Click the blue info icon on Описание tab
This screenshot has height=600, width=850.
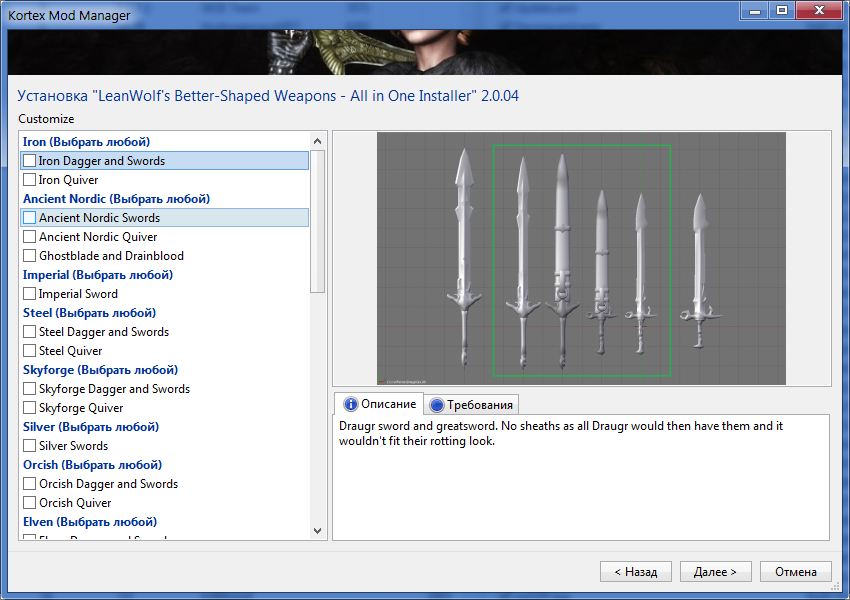pyautogui.click(x=351, y=404)
